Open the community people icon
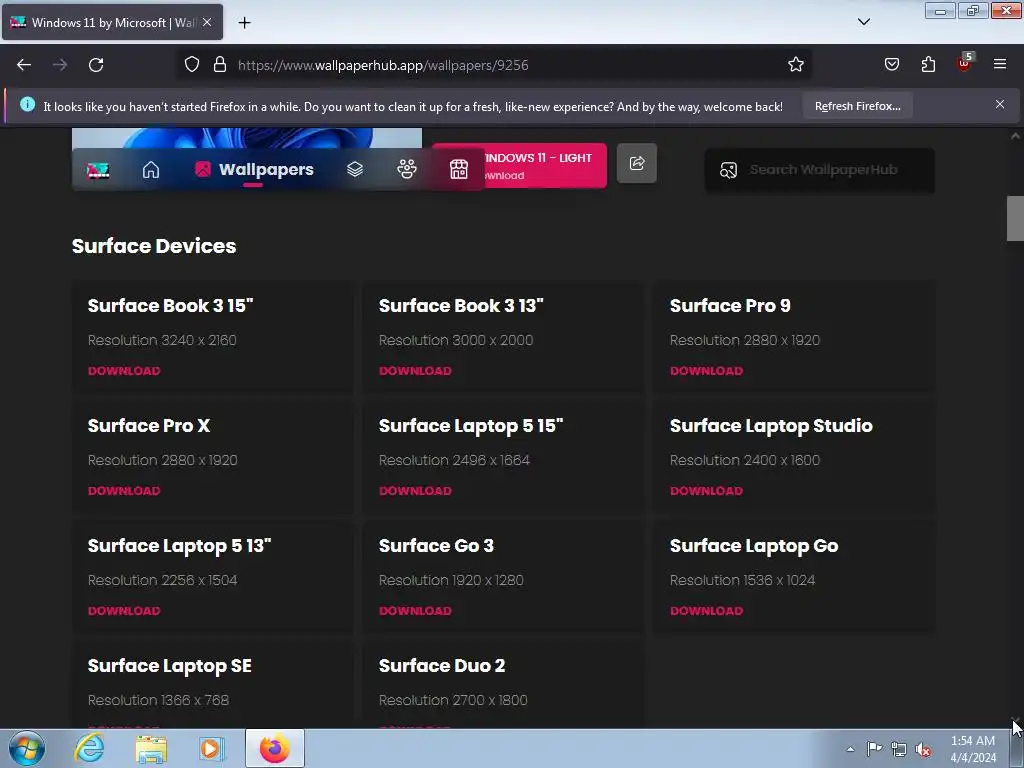This screenshot has width=1024, height=768. pyautogui.click(x=407, y=170)
